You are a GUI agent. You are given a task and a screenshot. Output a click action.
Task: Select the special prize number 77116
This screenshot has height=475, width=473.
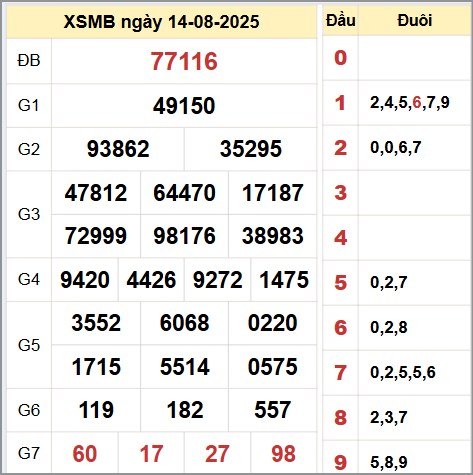pos(184,61)
